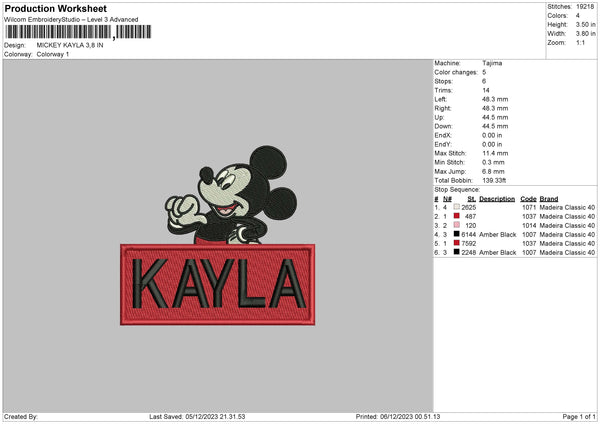Select the 'EndX:' value 0.00 in
Viewport: 600px width, 424px height.
[x=492, y=135]
